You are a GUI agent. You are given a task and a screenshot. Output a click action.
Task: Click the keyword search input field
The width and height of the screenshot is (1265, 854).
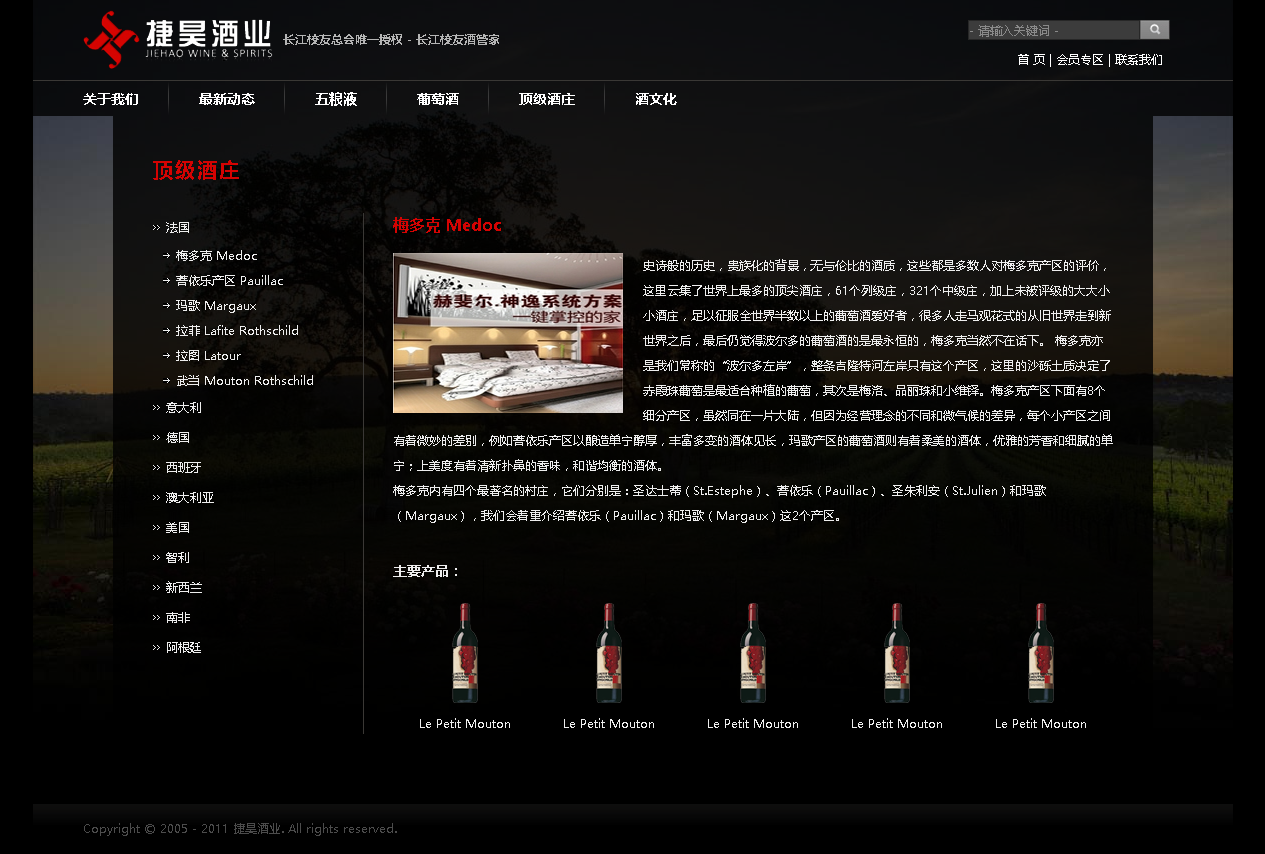coord(1053,31)
